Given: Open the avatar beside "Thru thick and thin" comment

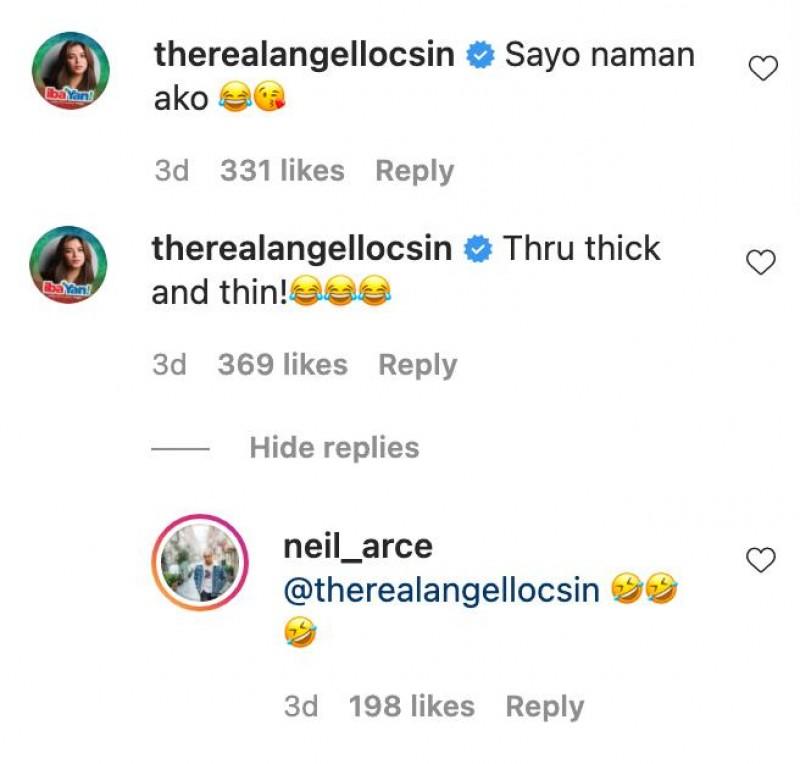Looking at the screenshot, I should [x=68, y=265].
